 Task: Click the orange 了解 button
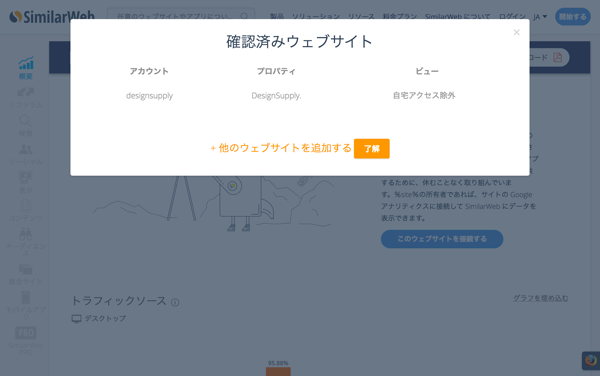(372, 148)
